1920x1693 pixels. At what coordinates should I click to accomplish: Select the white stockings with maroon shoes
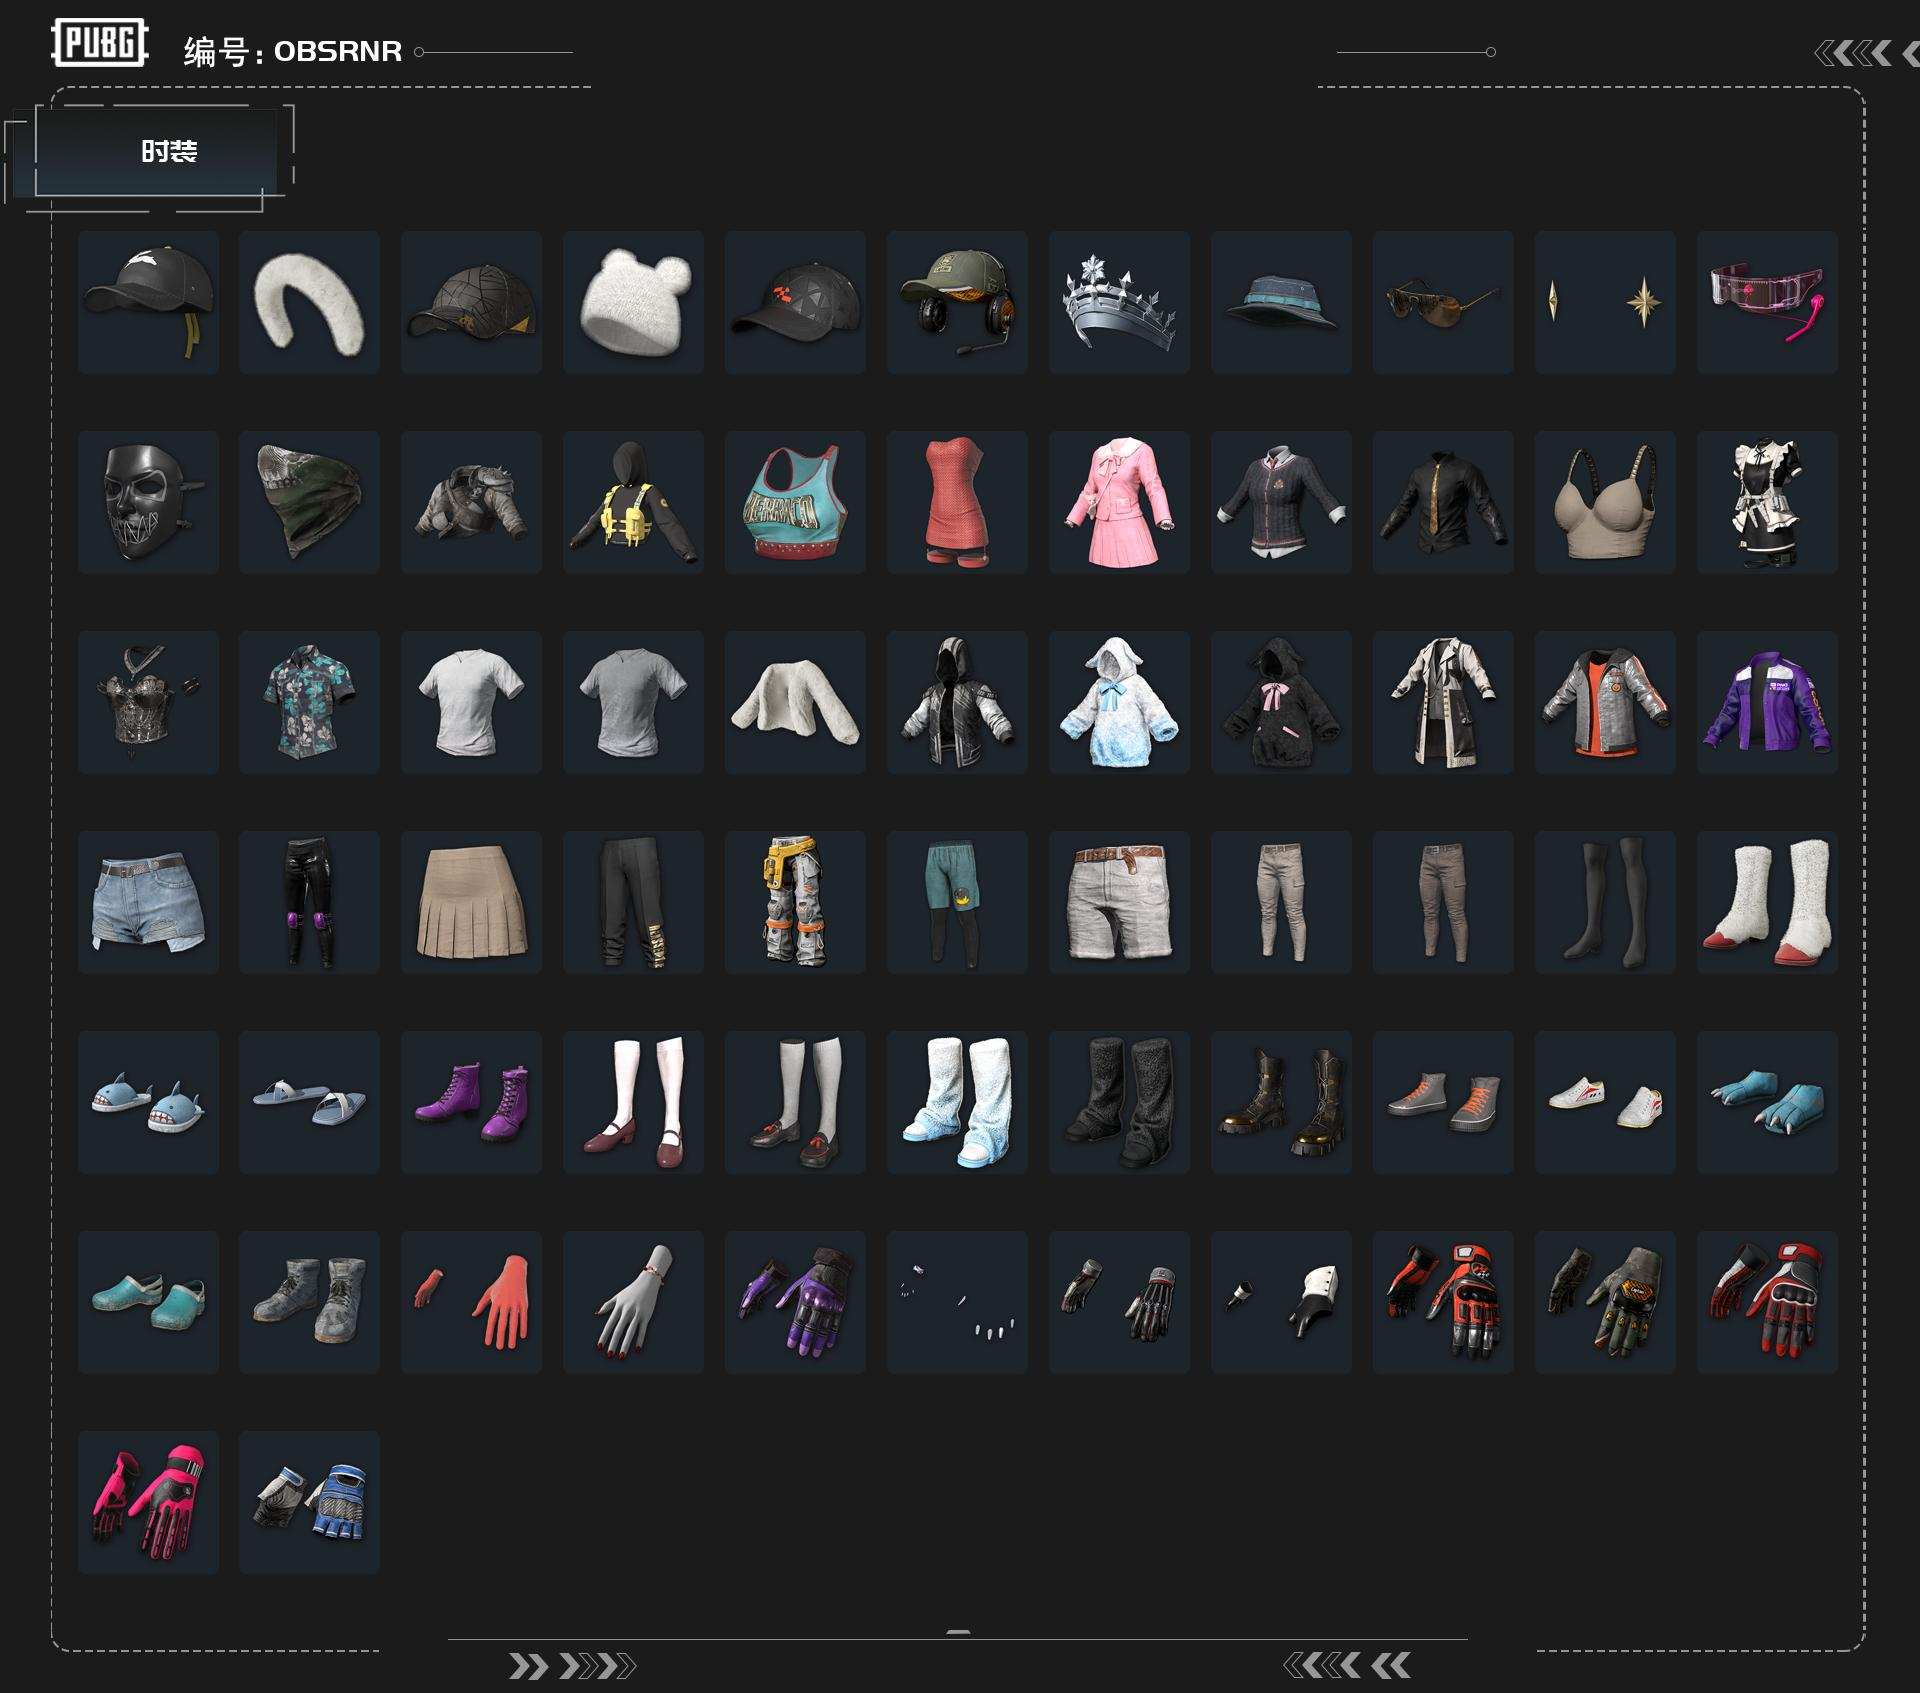(633, 1102)
